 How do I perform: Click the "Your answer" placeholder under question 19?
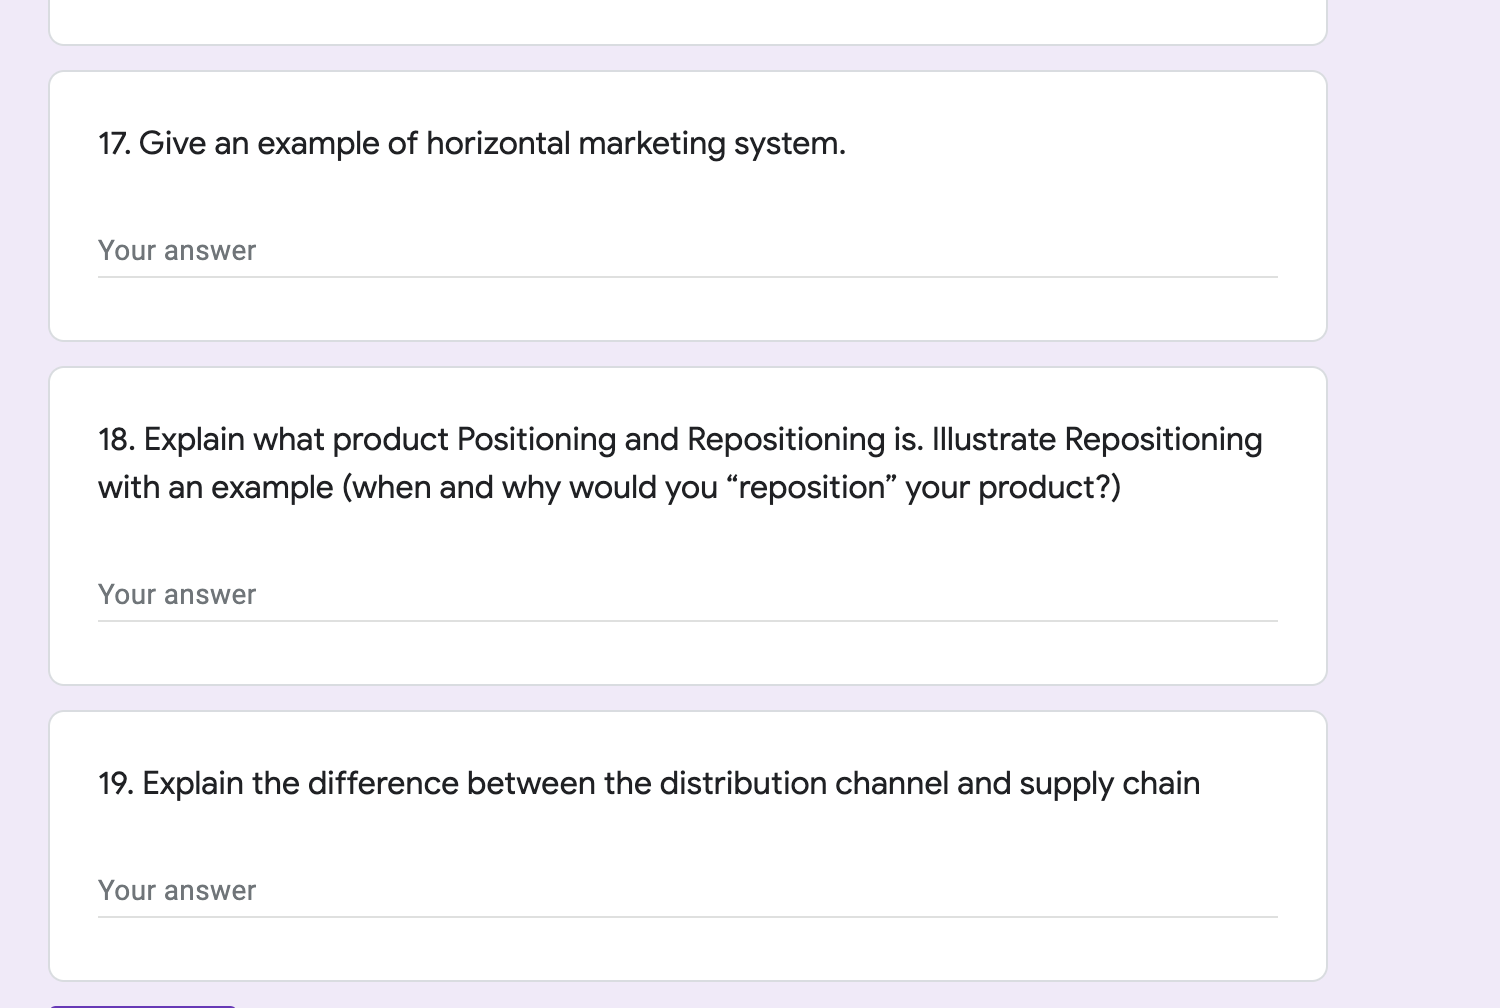click(177, 891)
